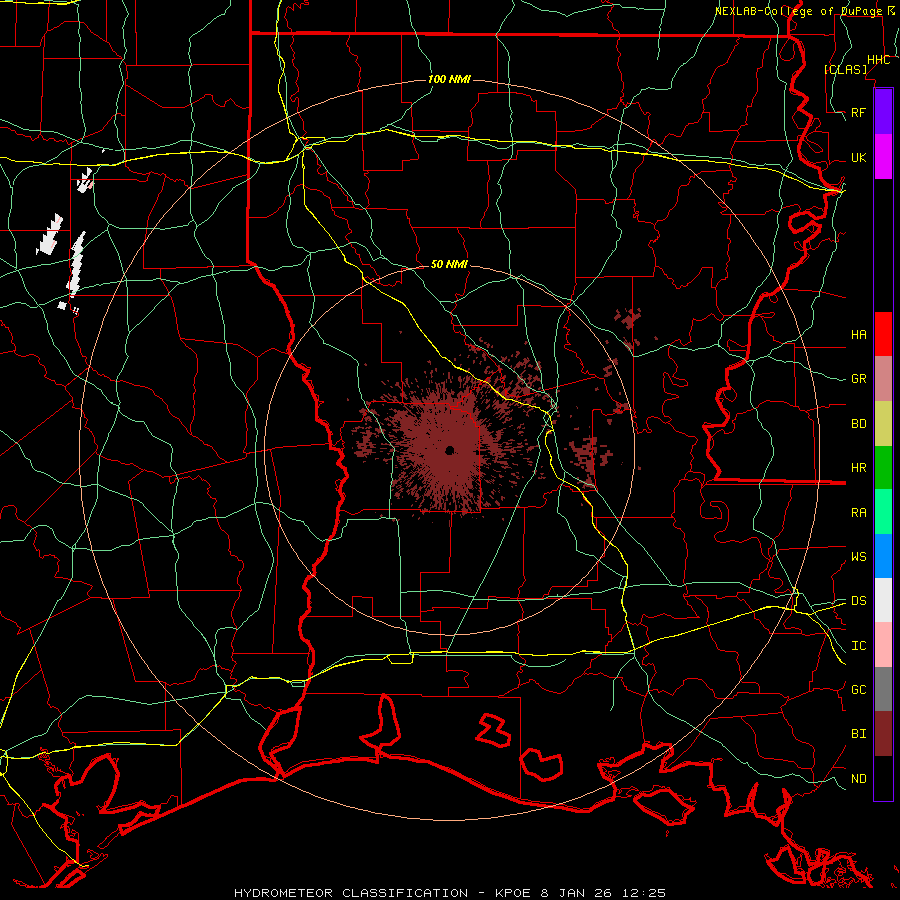Click the DS legend label
The width and height of the screenshot is (900, 900).
point(858,600)
